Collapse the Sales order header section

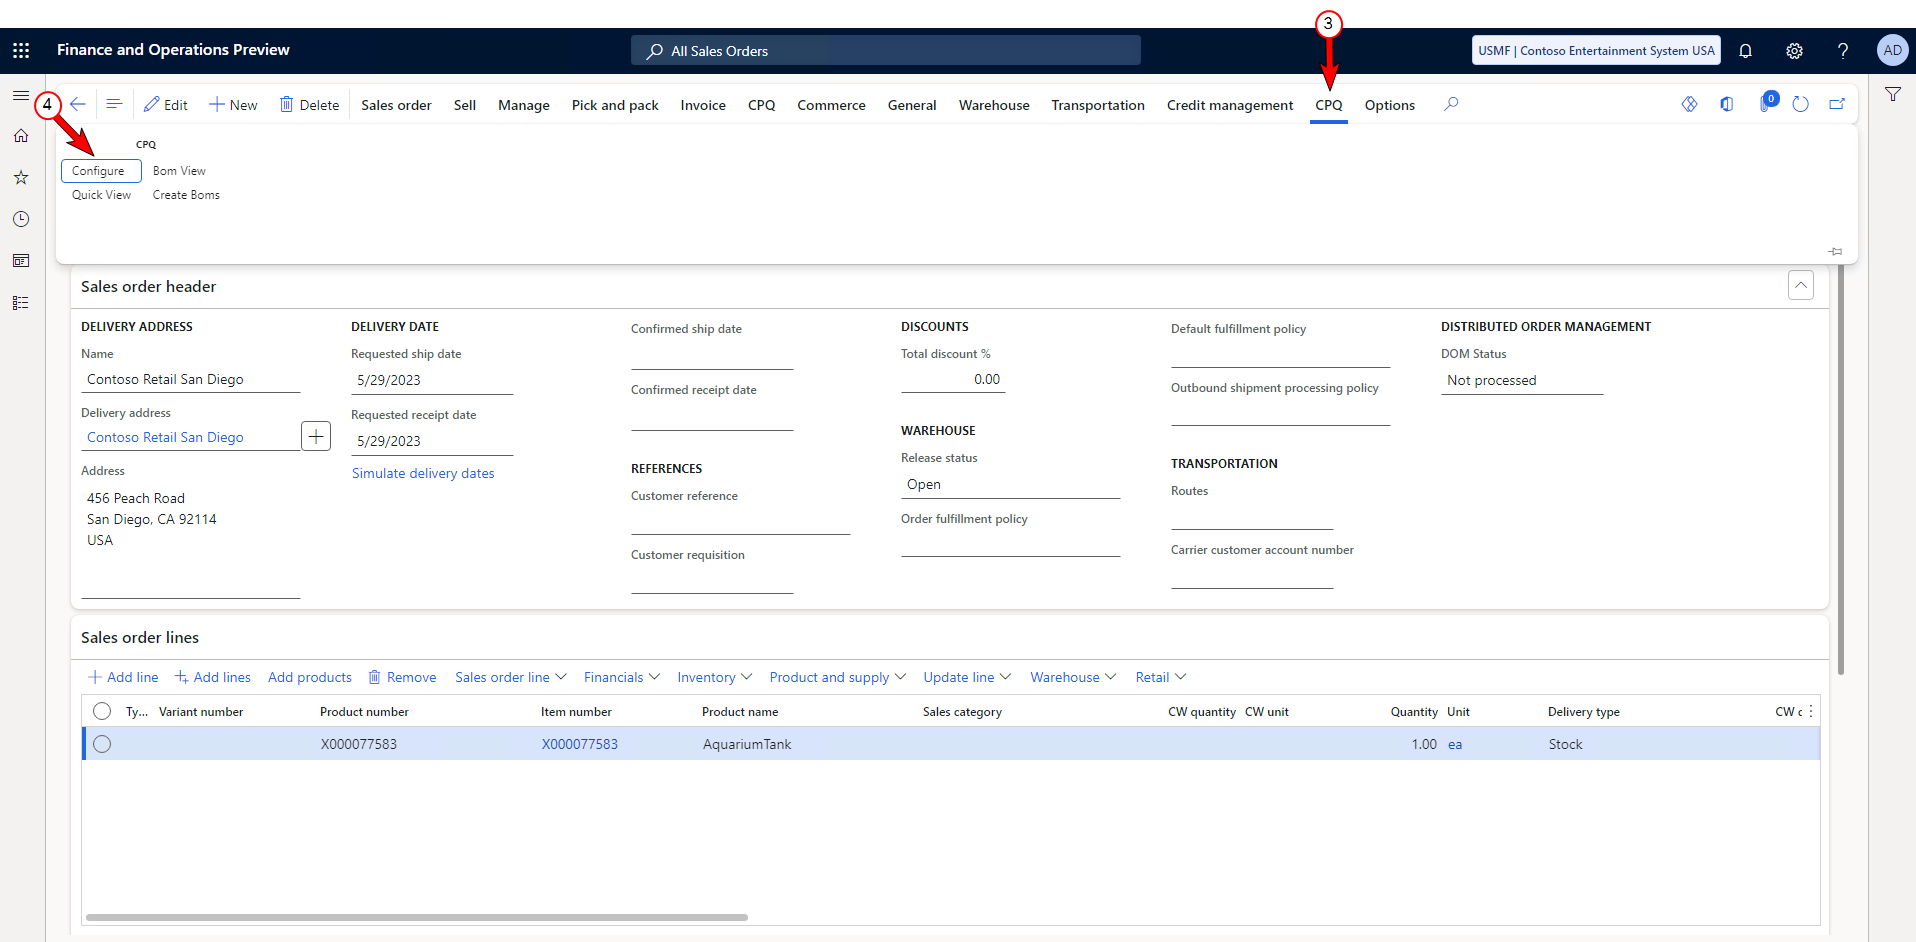(x=1800, y=285)
